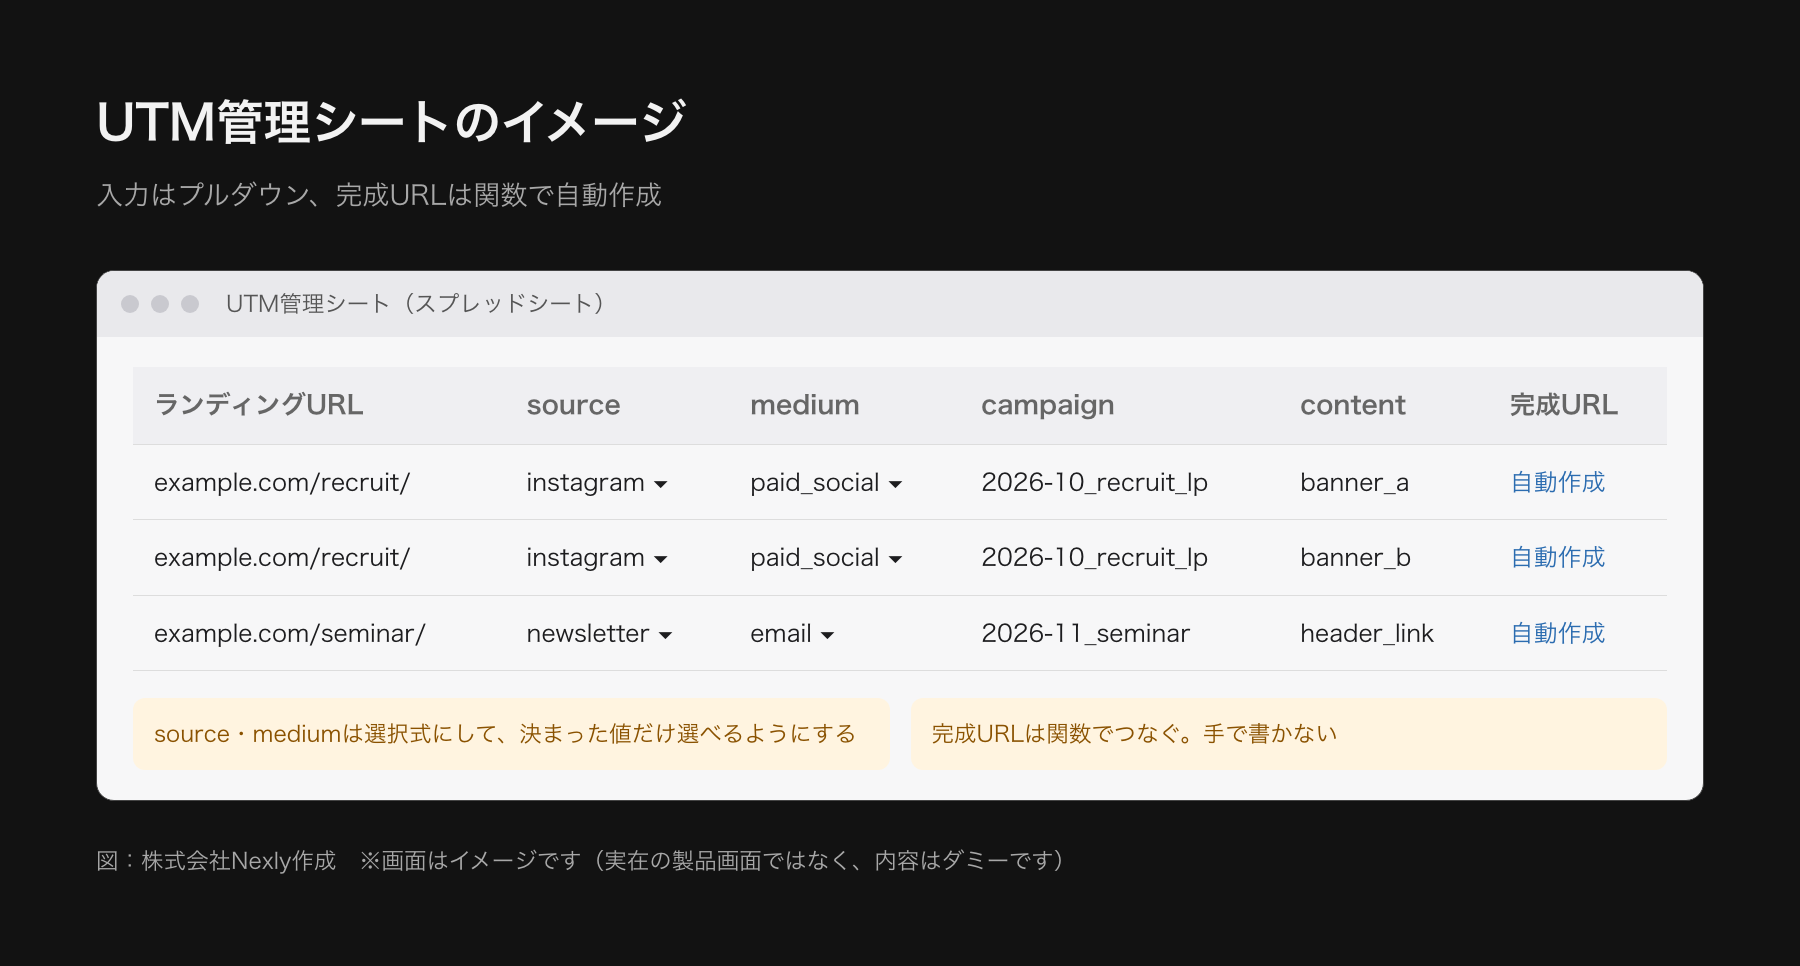Click the 2026-11_seminar campaign cell
Screen dimensions: 1800x966
coord(1085,634)
